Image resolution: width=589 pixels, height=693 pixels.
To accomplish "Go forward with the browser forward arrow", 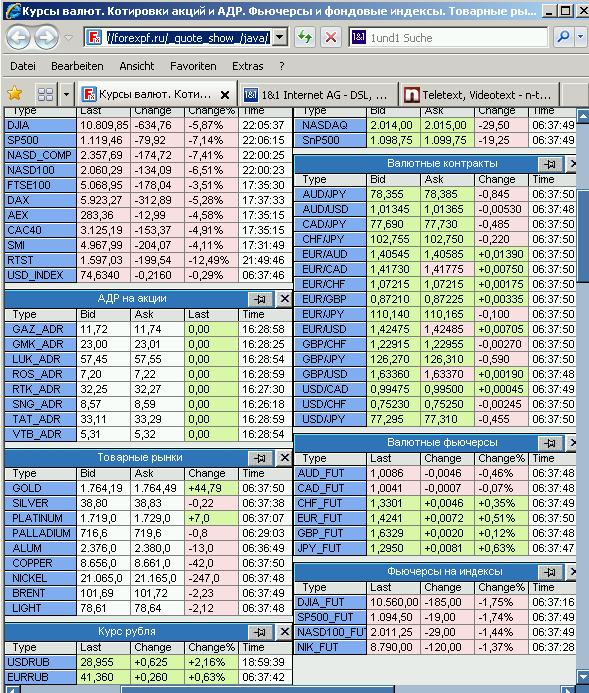I will coord(46,37).
